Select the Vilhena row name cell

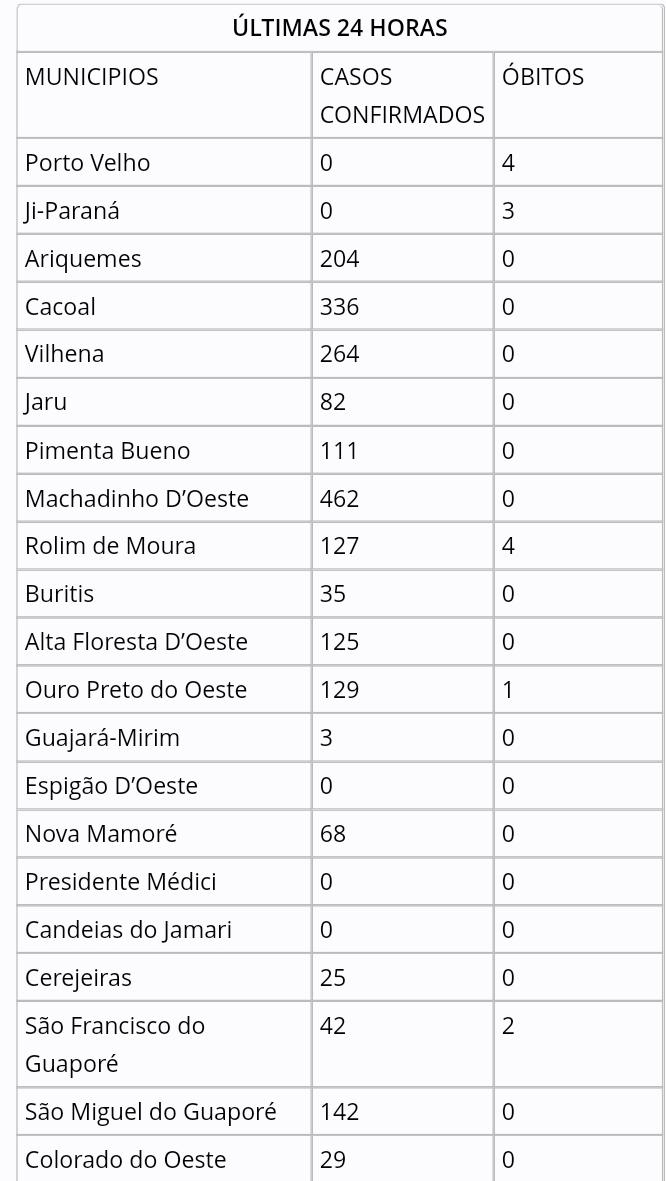pyautogui.click(x=65, y=354)
